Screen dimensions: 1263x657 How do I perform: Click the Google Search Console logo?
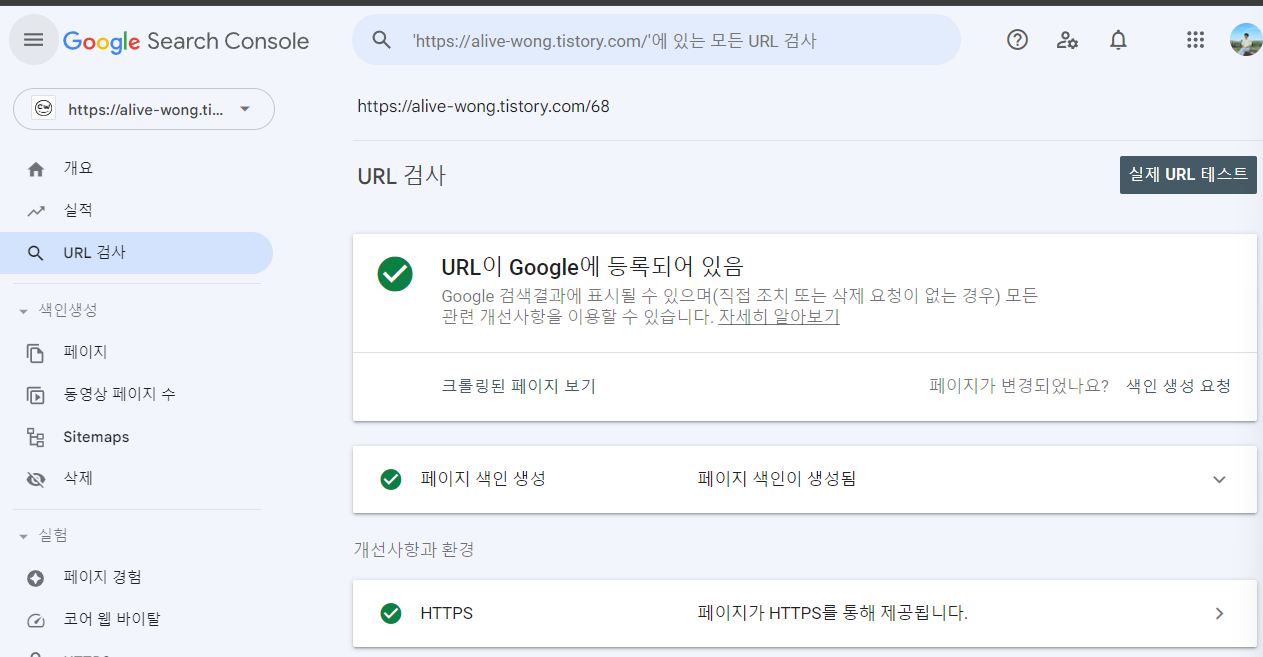tap(186, 41)
